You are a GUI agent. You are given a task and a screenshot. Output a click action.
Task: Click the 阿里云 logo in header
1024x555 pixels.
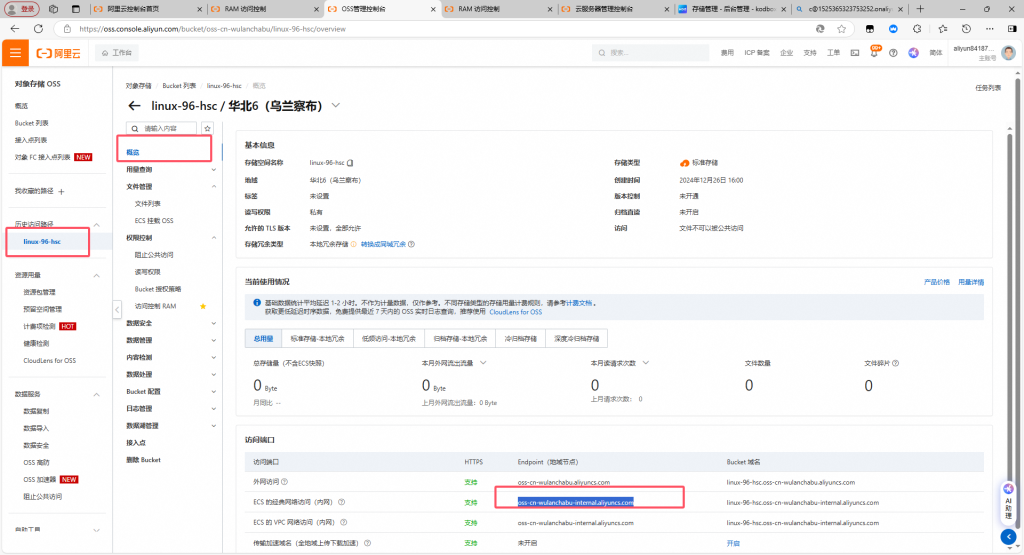[59, 52]
